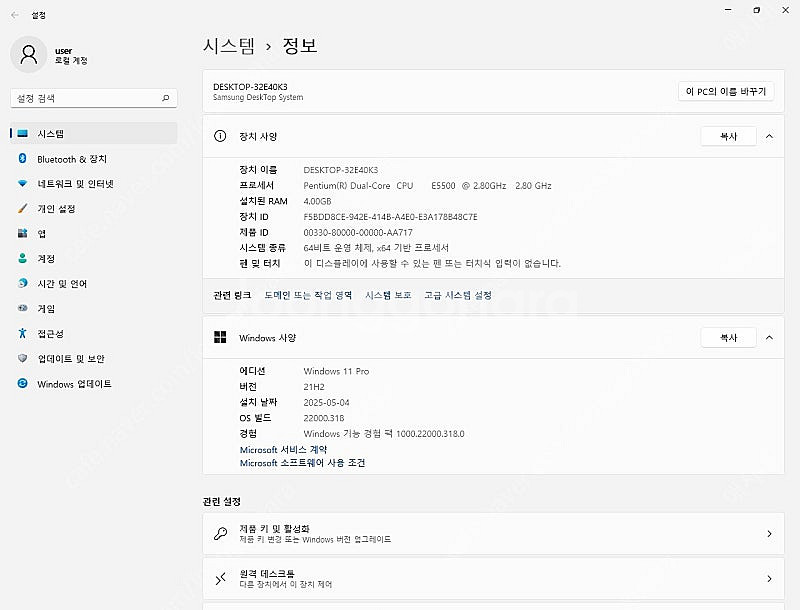Open the 네트워크 및 인터넷 settings page

pos(93,184)
